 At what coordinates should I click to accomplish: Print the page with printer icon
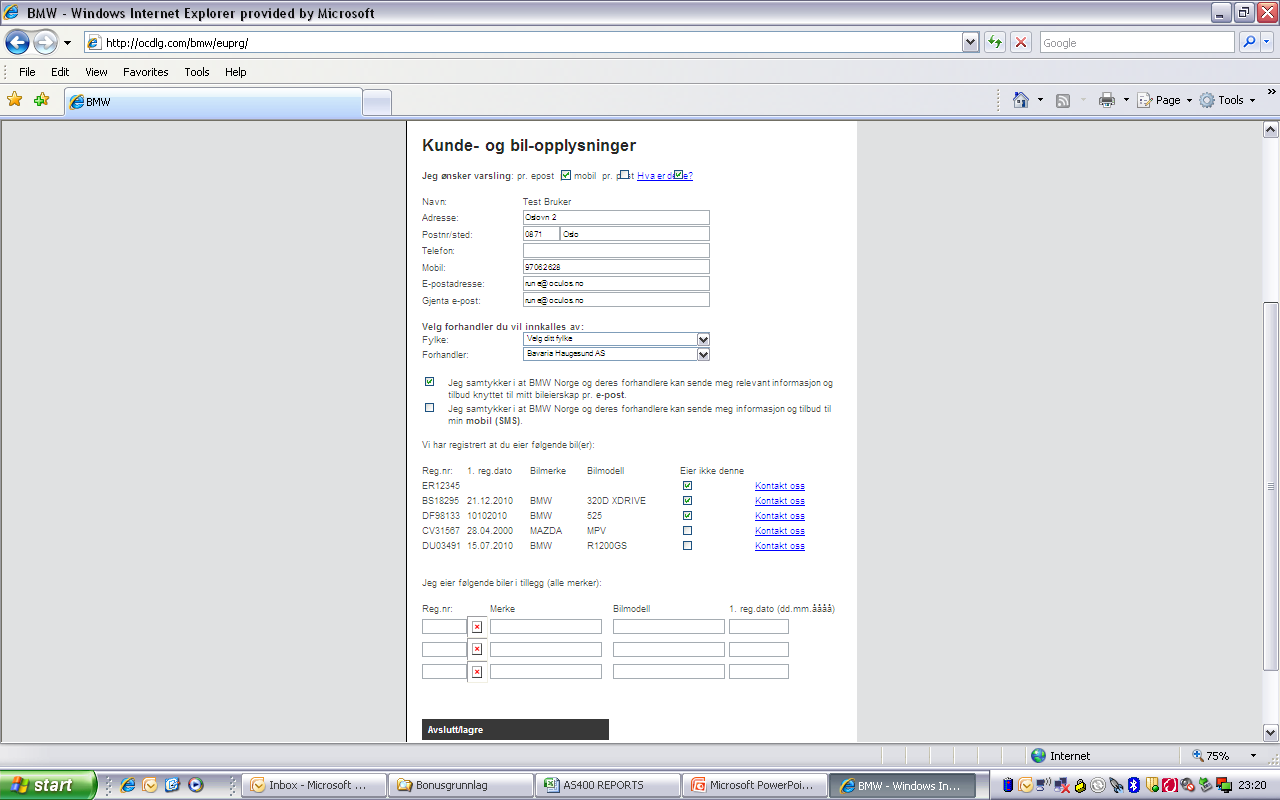pos(1106,100)
